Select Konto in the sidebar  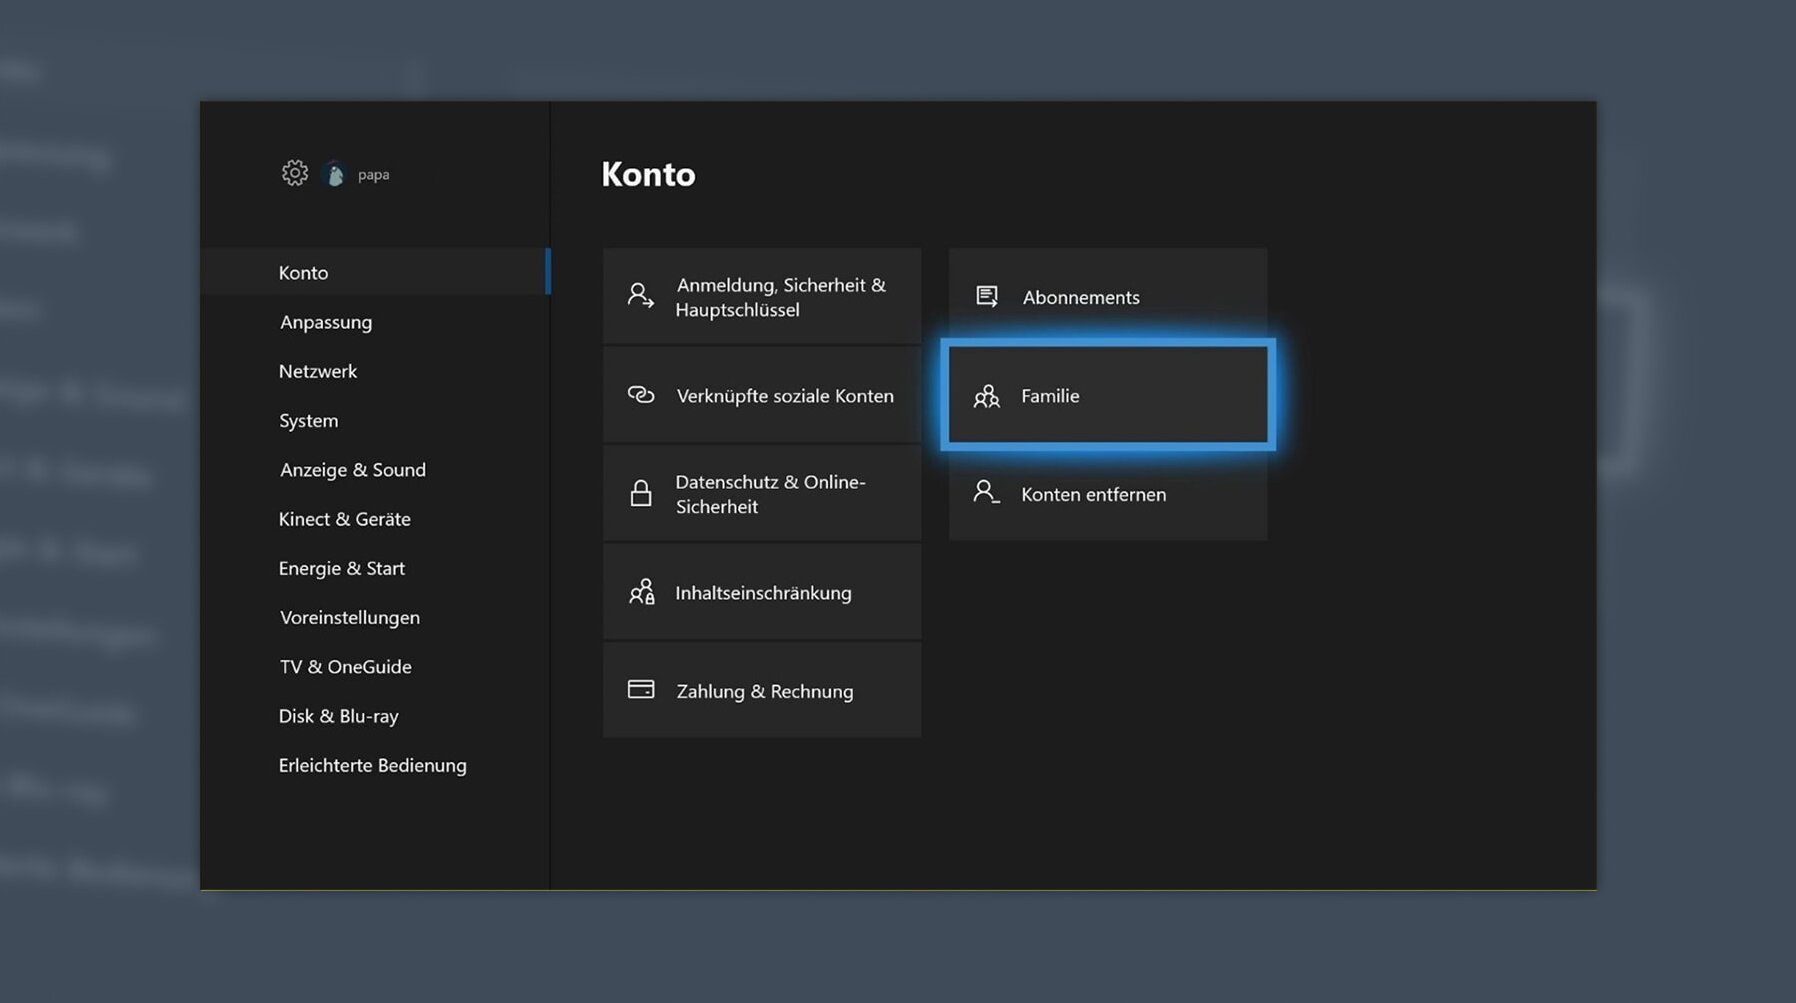[x=303, y=272]
